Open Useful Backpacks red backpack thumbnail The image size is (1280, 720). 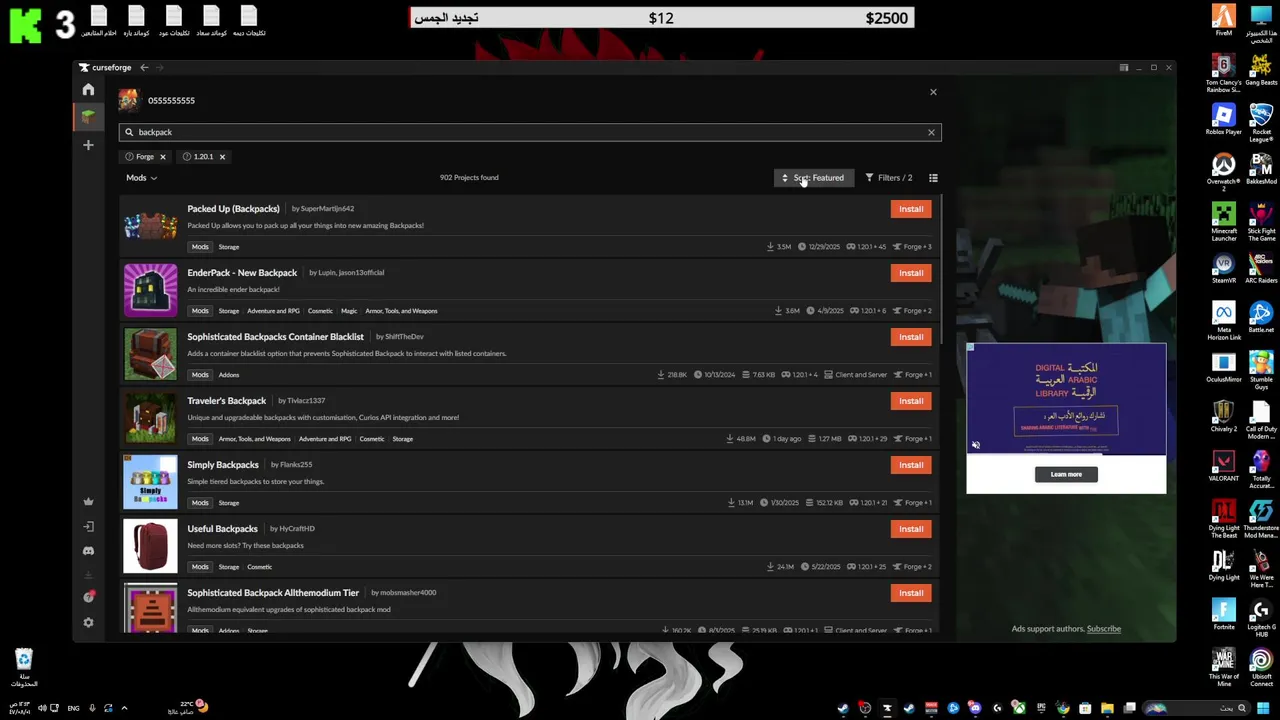pyautogui.click(x=150, y=546)
